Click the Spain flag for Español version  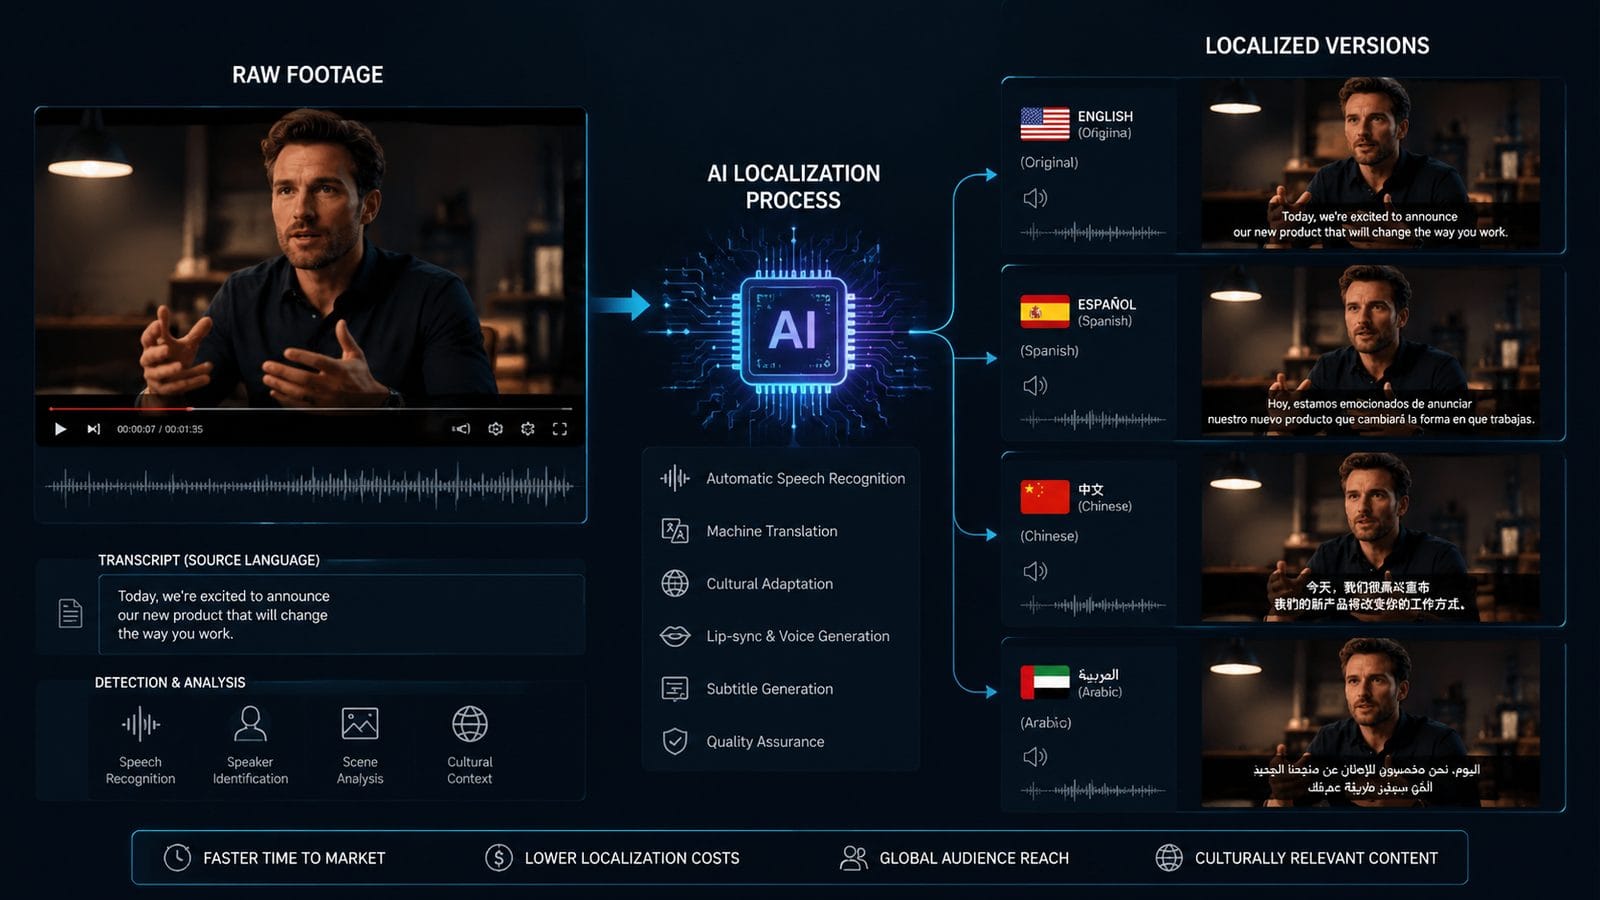pos(1045,312)
